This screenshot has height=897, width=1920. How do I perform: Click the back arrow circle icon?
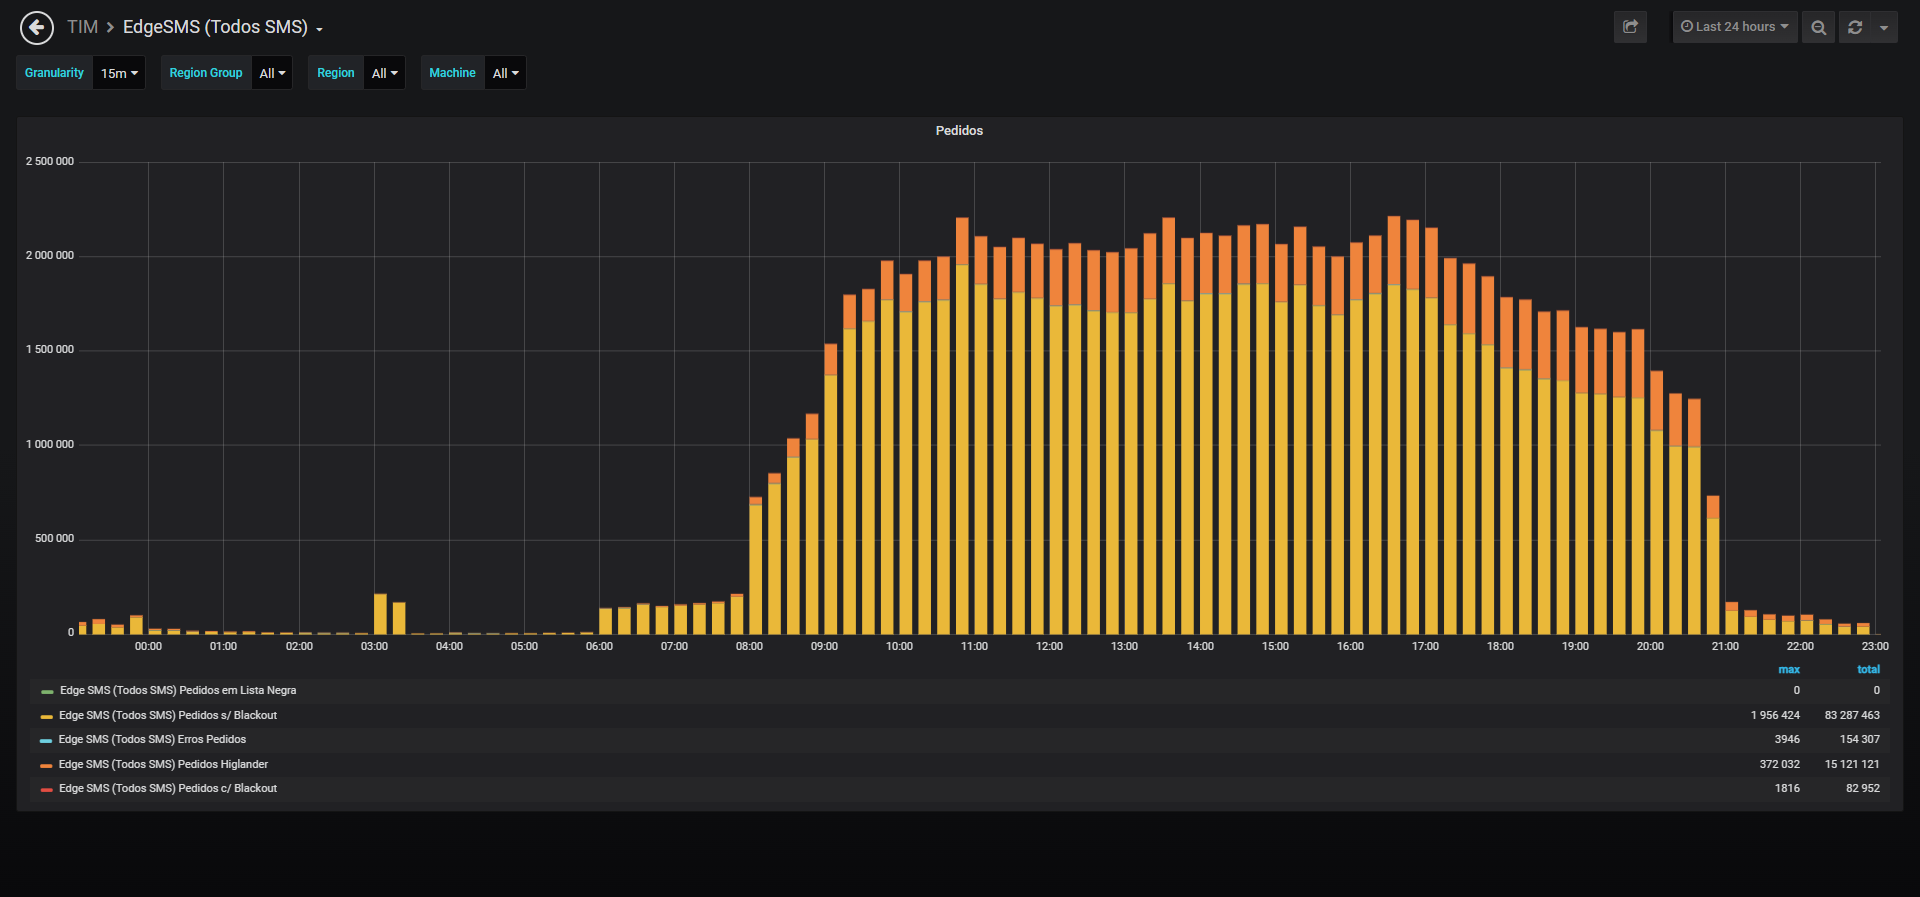[37, 27]
